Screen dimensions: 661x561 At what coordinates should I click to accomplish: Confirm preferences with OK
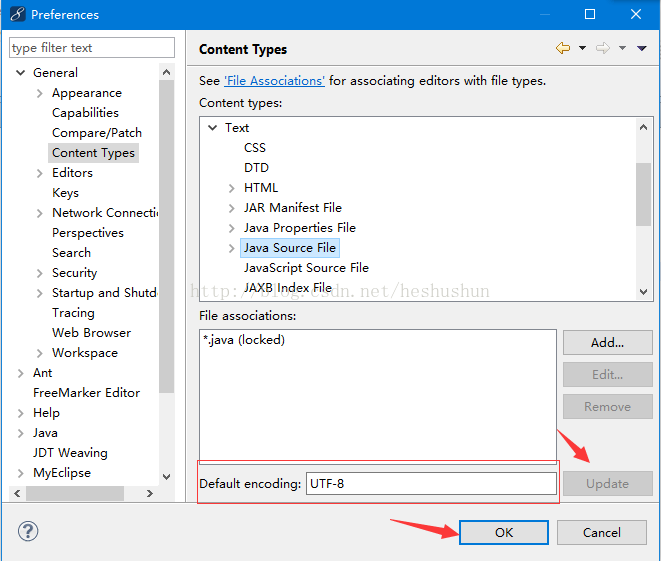tap(504, 532)
